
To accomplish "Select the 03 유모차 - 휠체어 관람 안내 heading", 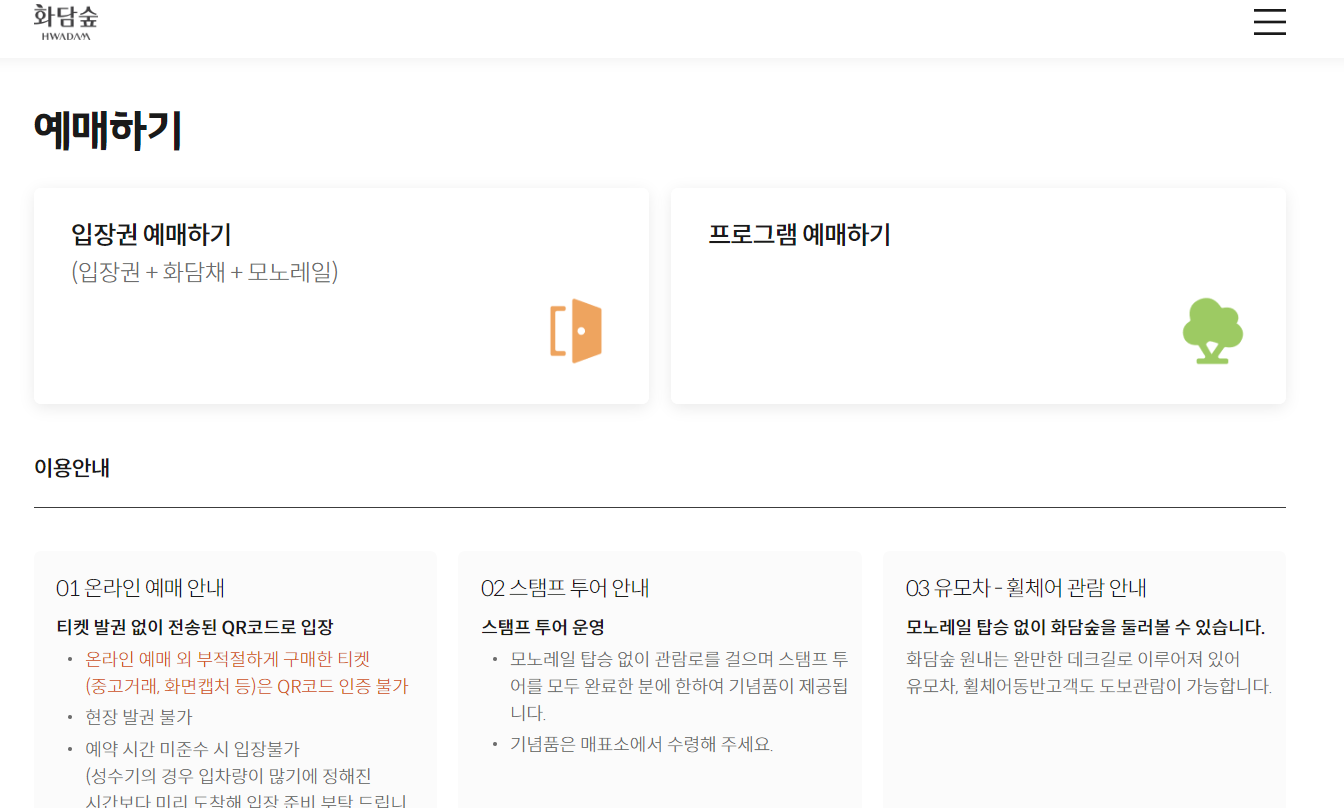I will (x=1026, y=588).
